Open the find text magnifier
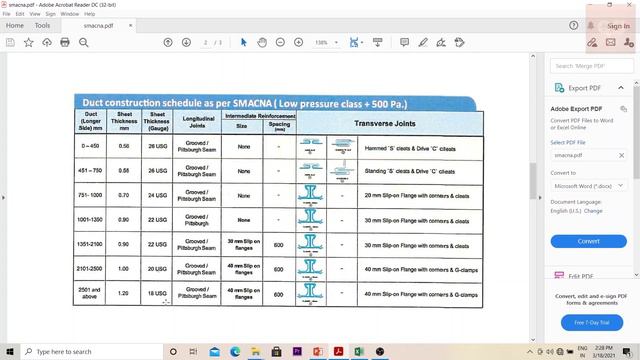640x360 pixels. coord(84,42)
